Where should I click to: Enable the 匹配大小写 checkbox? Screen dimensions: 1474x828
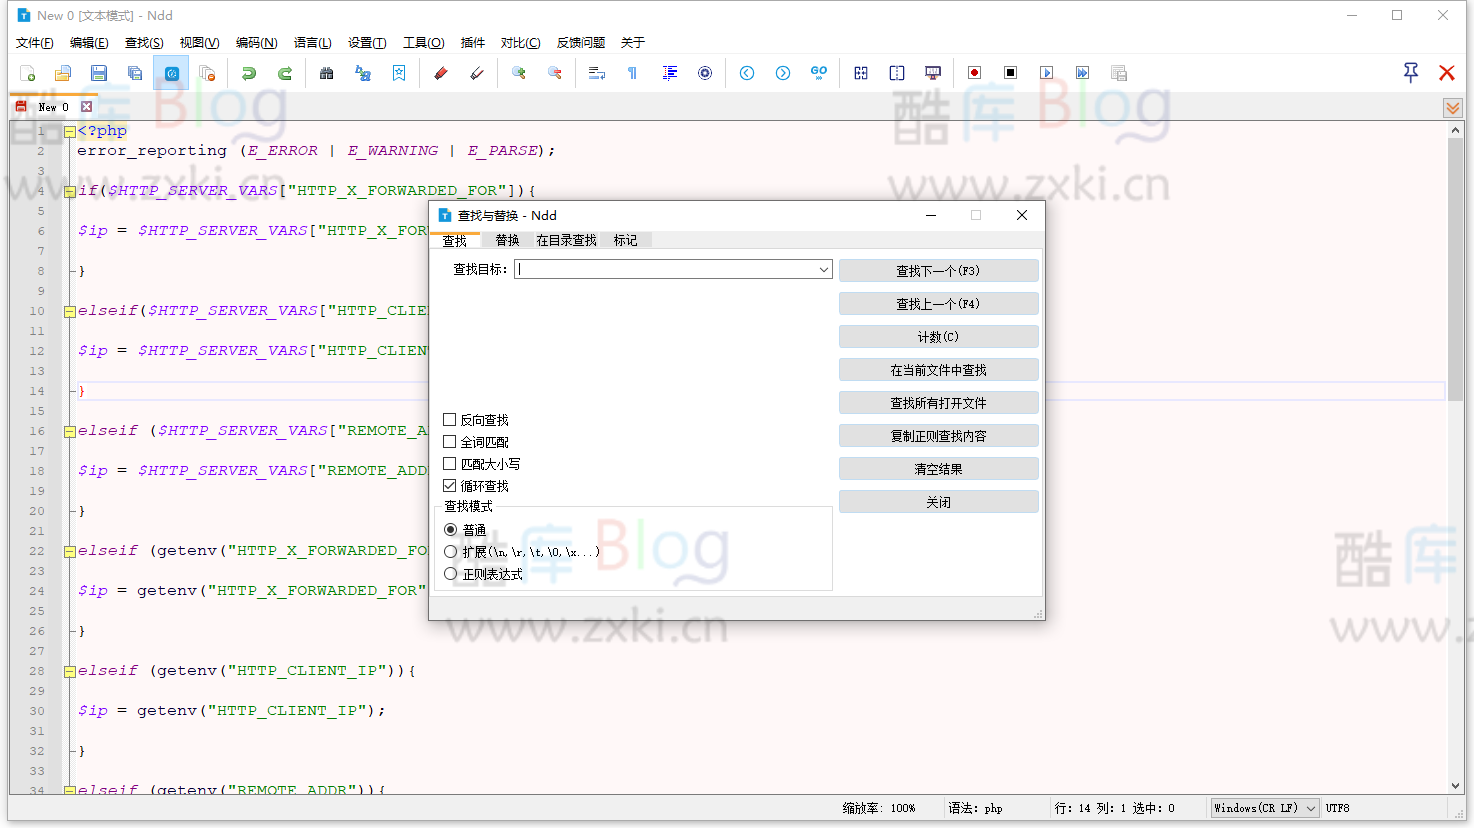(x=450, y=463)
